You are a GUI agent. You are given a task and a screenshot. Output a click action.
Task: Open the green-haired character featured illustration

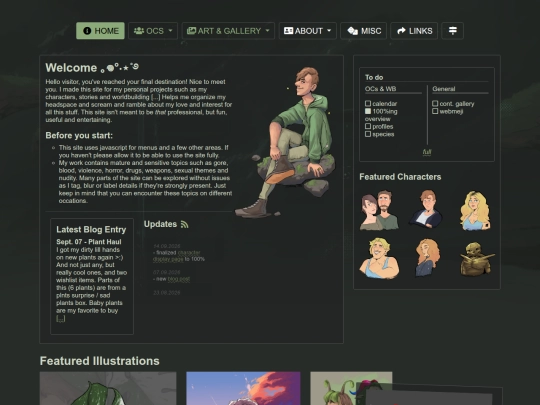351,388
